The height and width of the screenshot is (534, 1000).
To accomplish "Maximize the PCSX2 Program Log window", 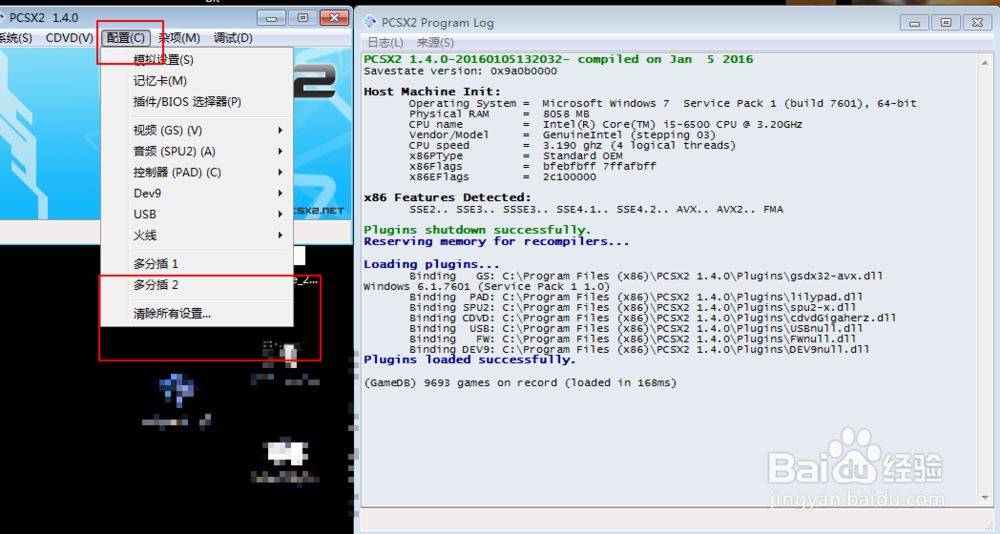I will 946,23.
